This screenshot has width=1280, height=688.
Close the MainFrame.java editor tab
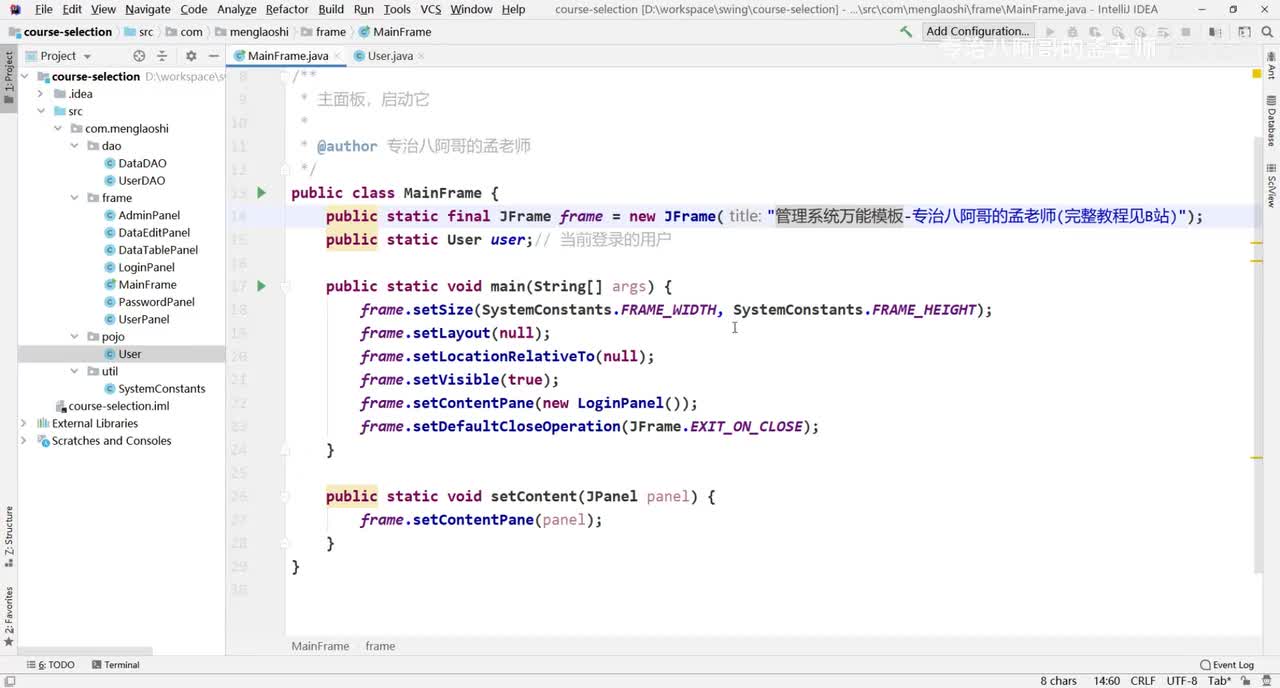(337, 56)
